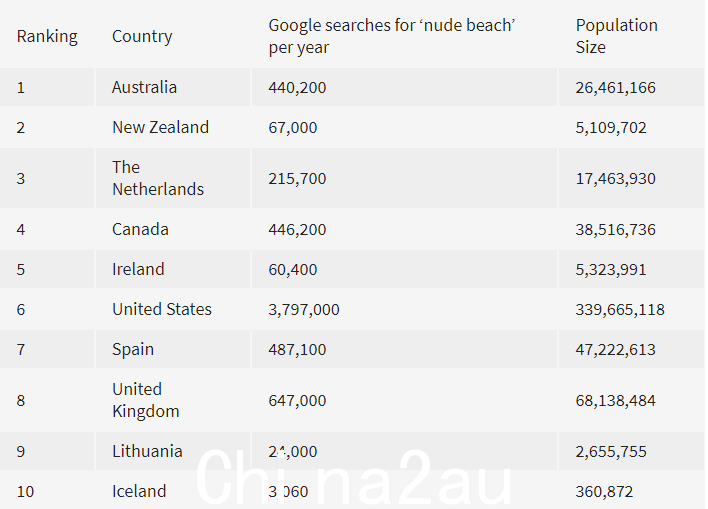Select the Country column header
Screen dimensions: 708x509
[x=142, y=36]
